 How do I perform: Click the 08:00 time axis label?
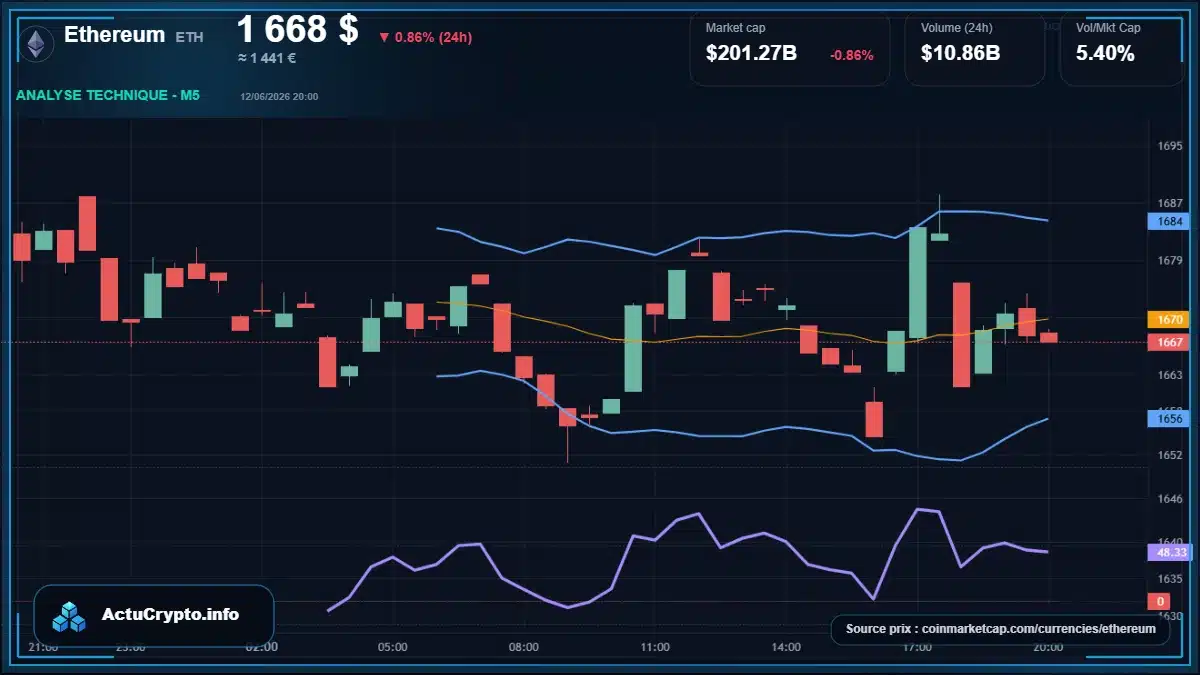pyautogui.click(x=523, y=647)
